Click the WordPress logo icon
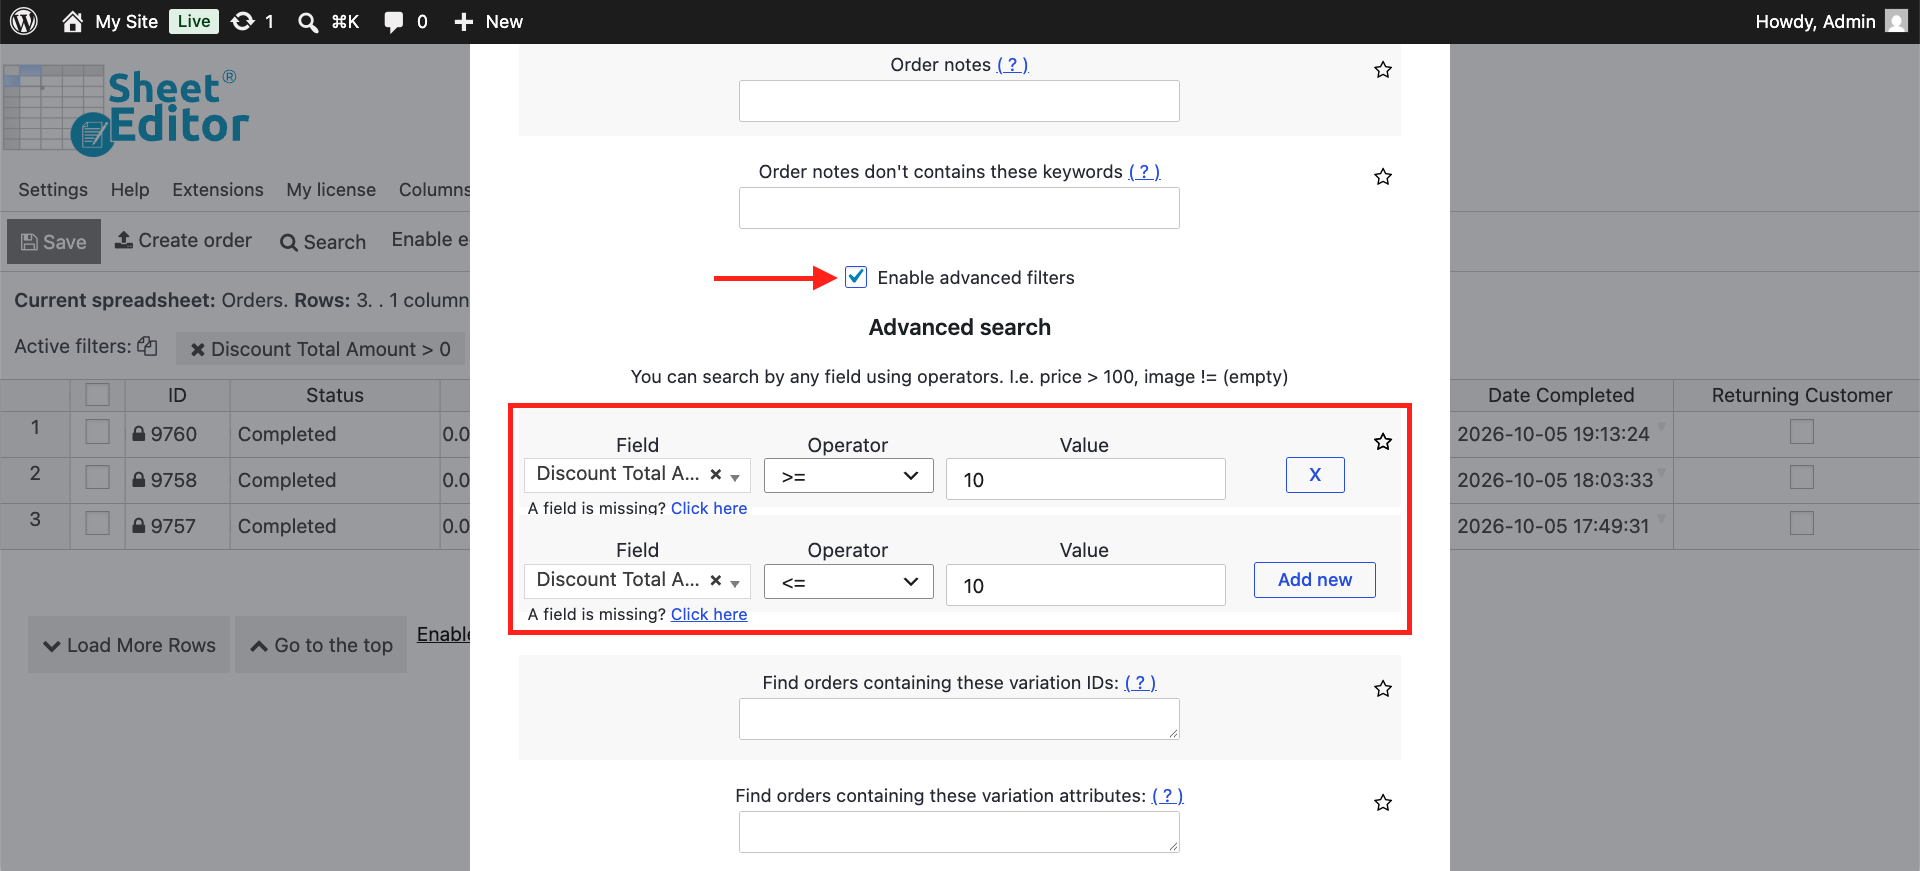 tap(24, 21)
